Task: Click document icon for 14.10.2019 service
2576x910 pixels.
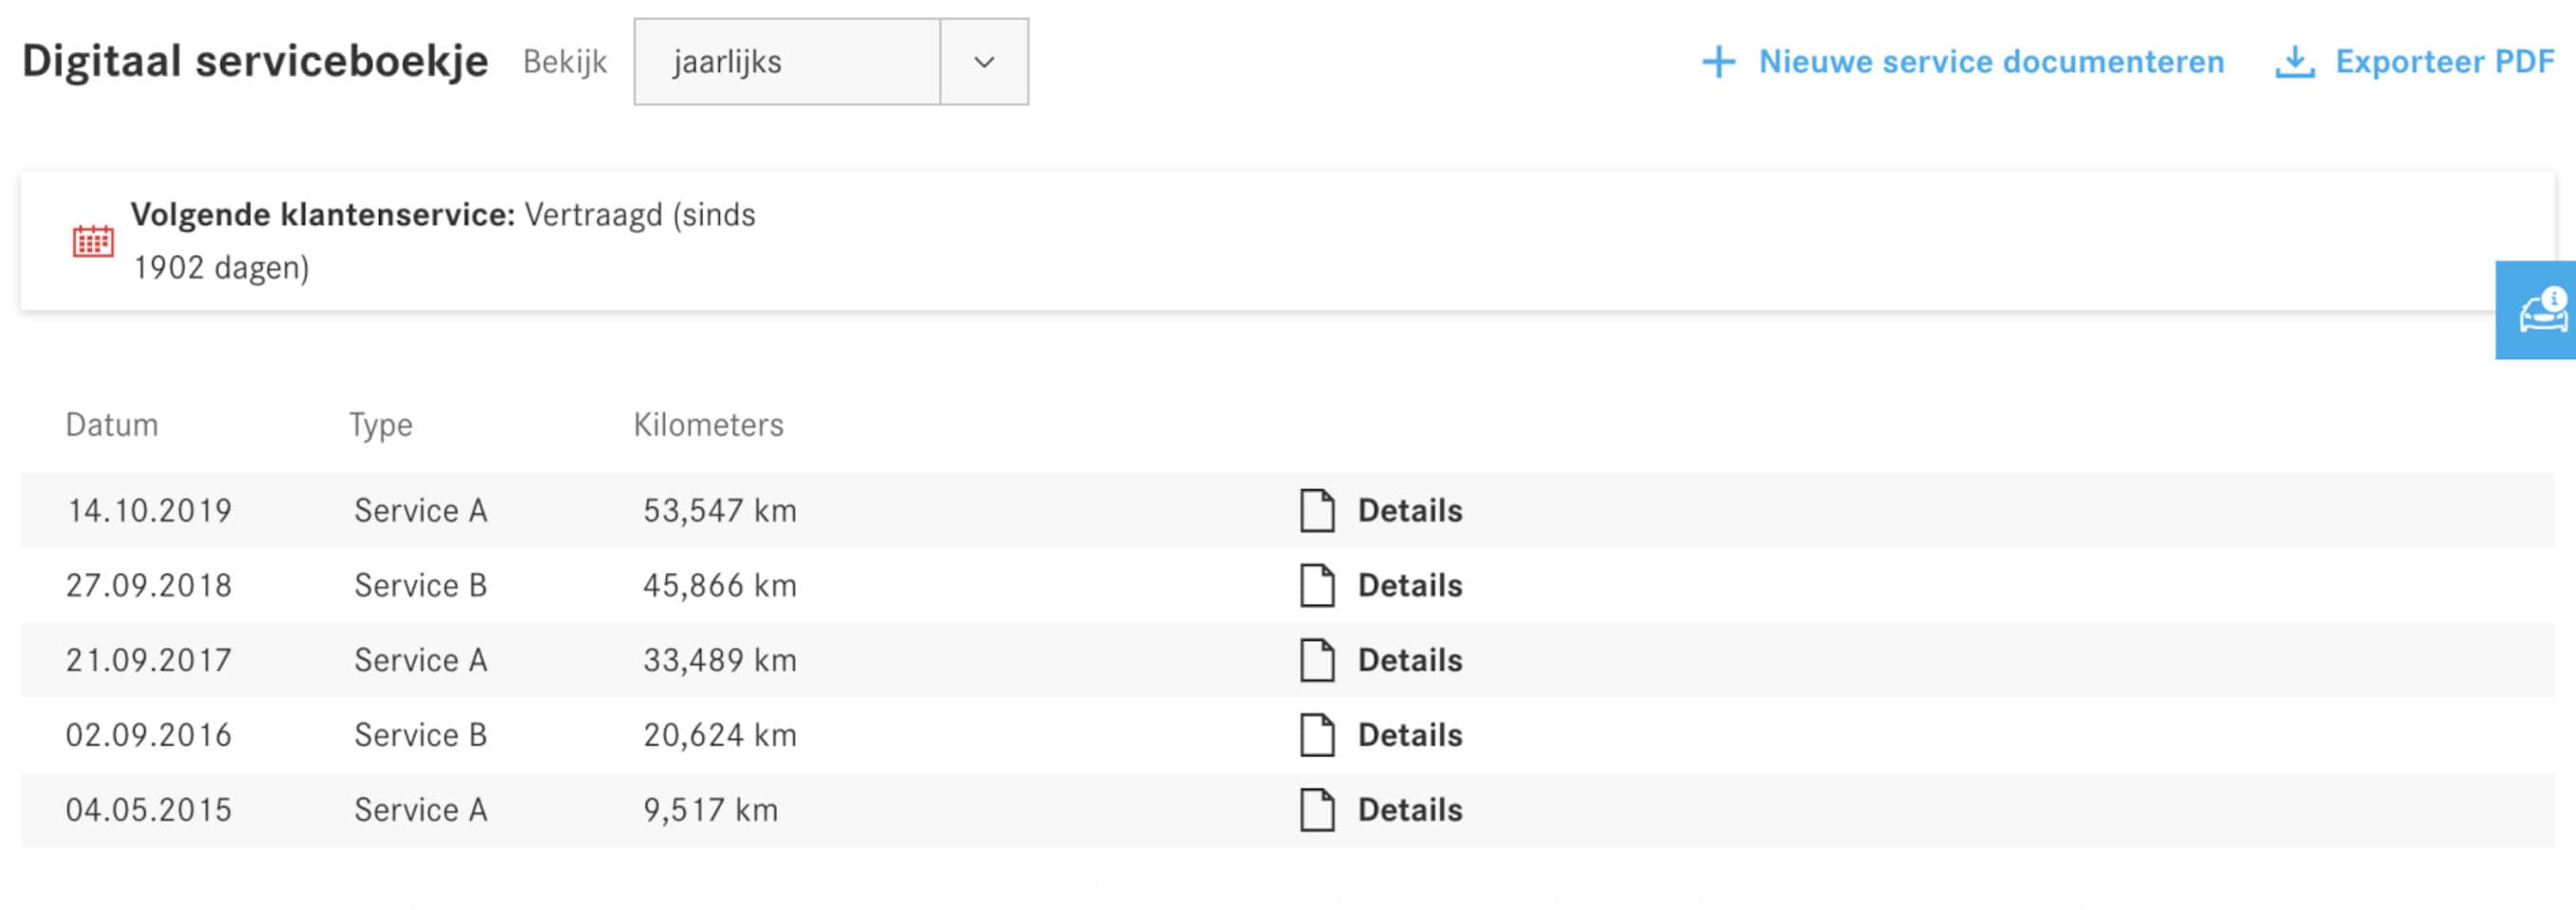Action: 1316,510
